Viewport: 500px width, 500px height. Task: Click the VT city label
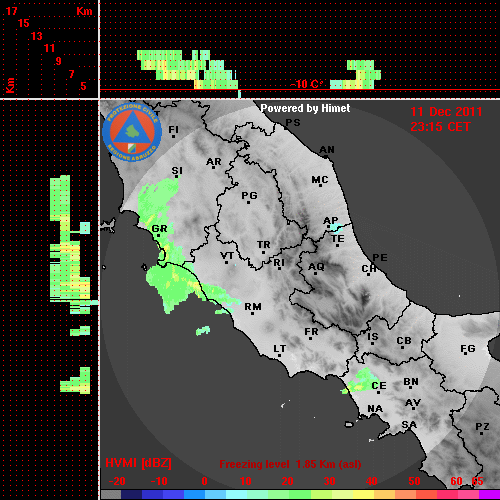coord(227,256)
